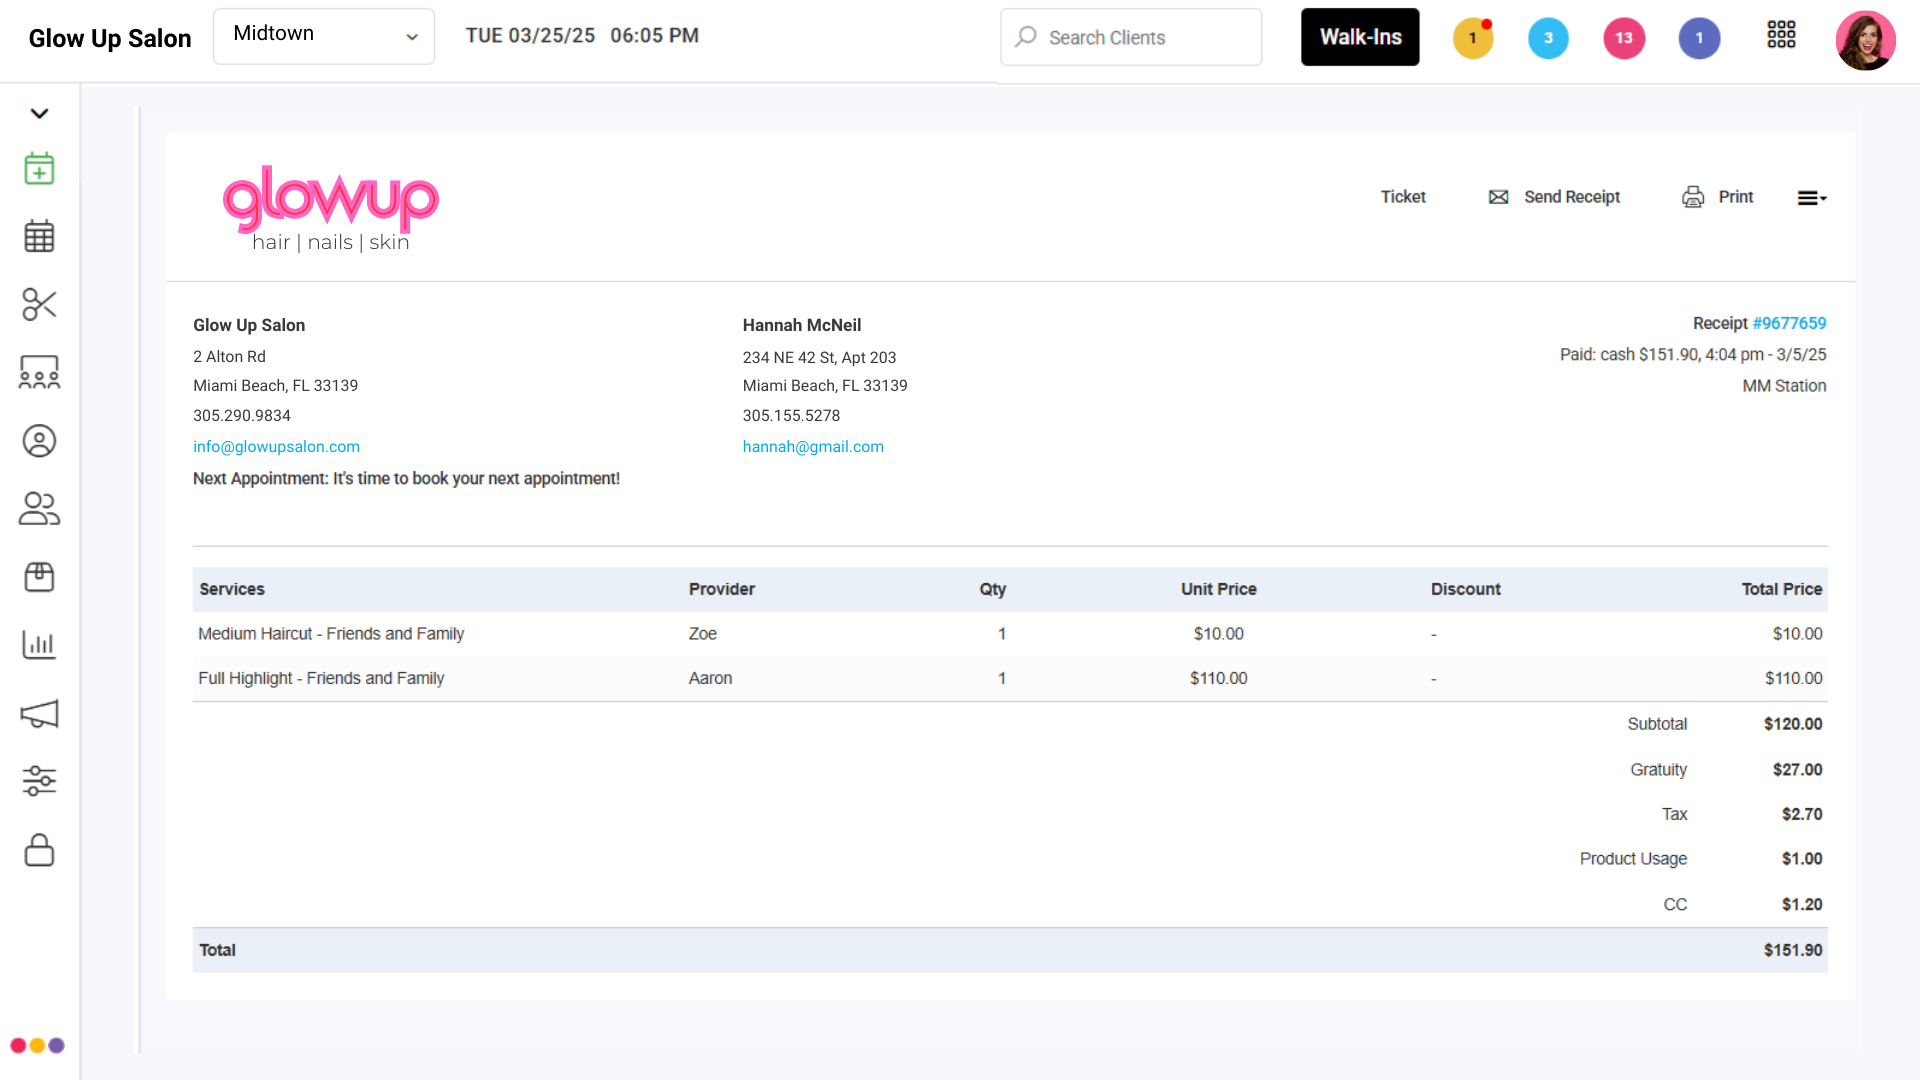Open the reports bar chart icon
Screen dimensions: 1920x1080
click(x=39, y=645)
